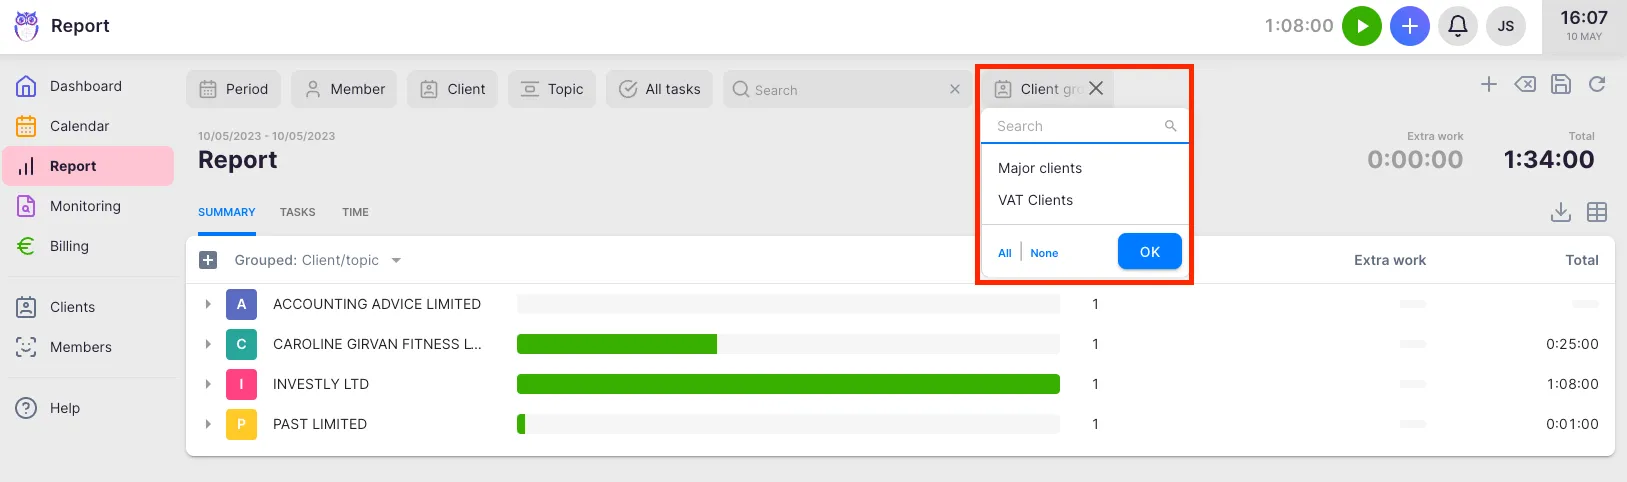Click the None link in client group popup
Image resolution: width=1627 pixels, height=482 pixels.
click(x=1044, y=253)
